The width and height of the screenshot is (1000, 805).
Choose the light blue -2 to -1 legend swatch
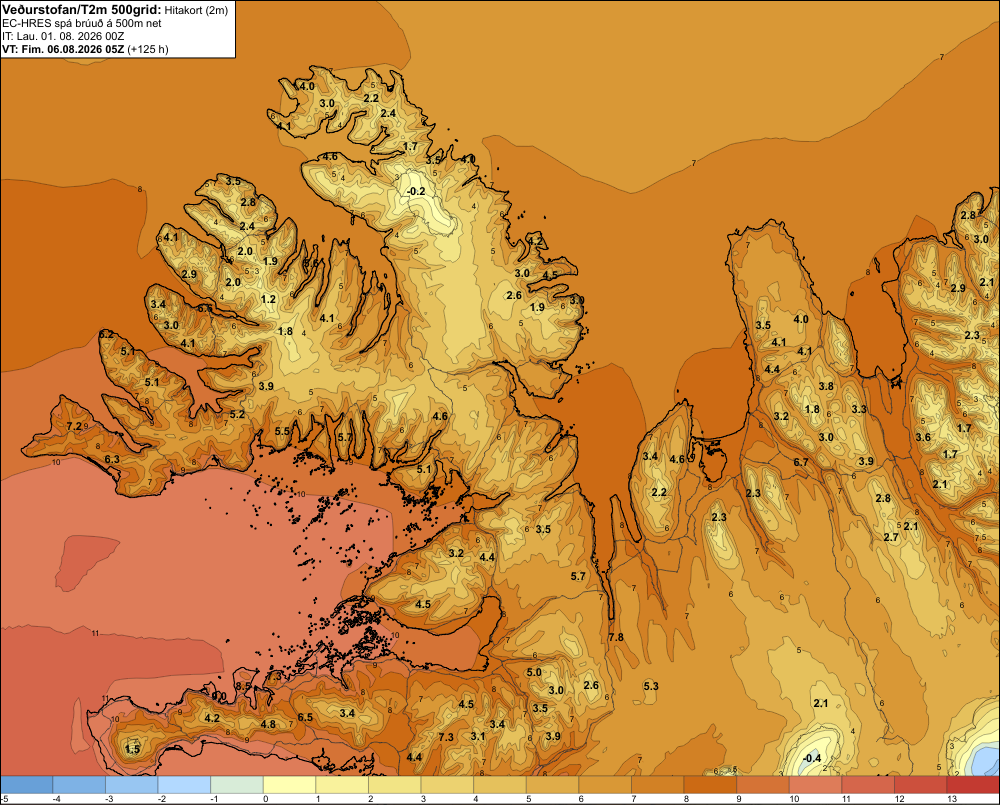pyautogui.click(x=184, y=785)
